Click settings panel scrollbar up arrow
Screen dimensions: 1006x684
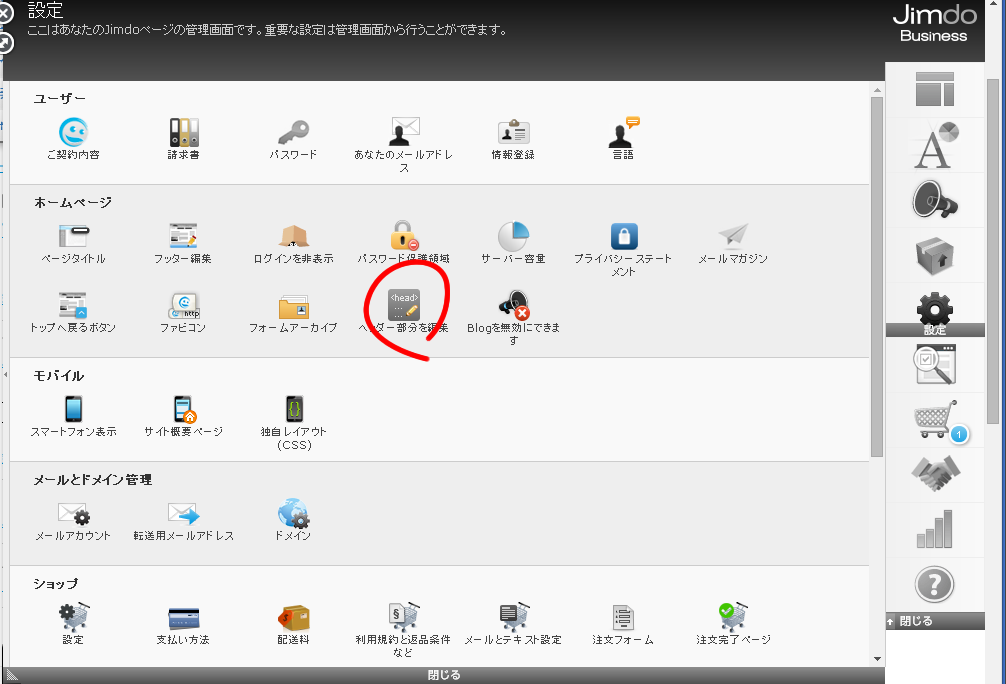point(877,90)
